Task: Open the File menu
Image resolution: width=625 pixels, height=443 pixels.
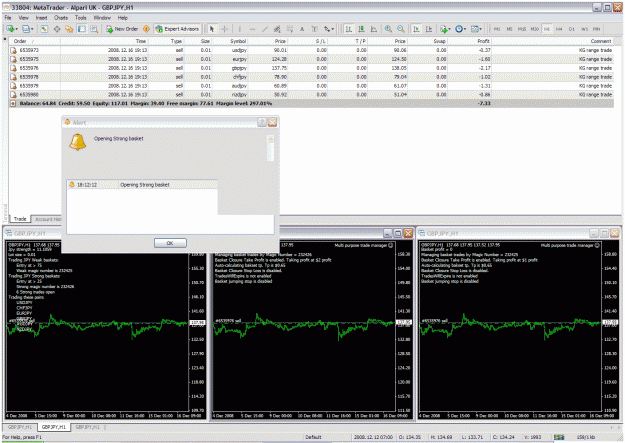Action: coord(8,18)
